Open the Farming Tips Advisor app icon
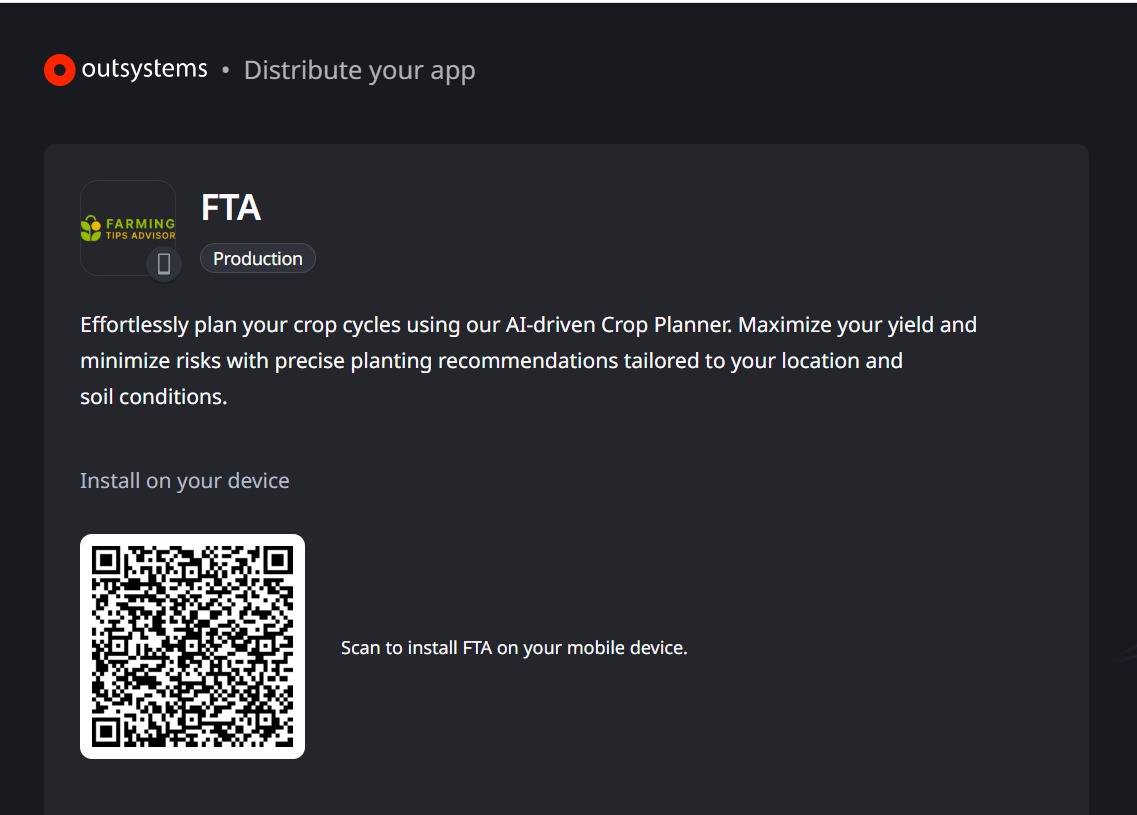Viewport: 1137px width, 815px height. [x=128, y=228]
